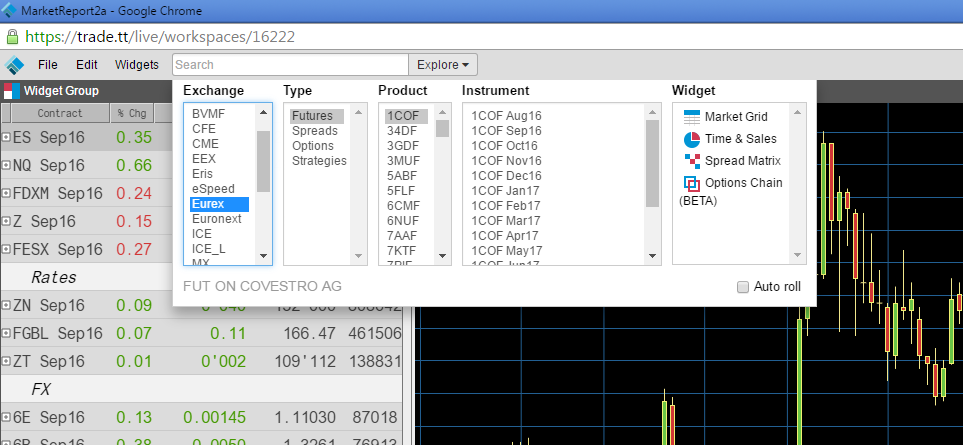Pick instrument 1COF May17
The image size is (963, 445).
click(x=507, y=250)
